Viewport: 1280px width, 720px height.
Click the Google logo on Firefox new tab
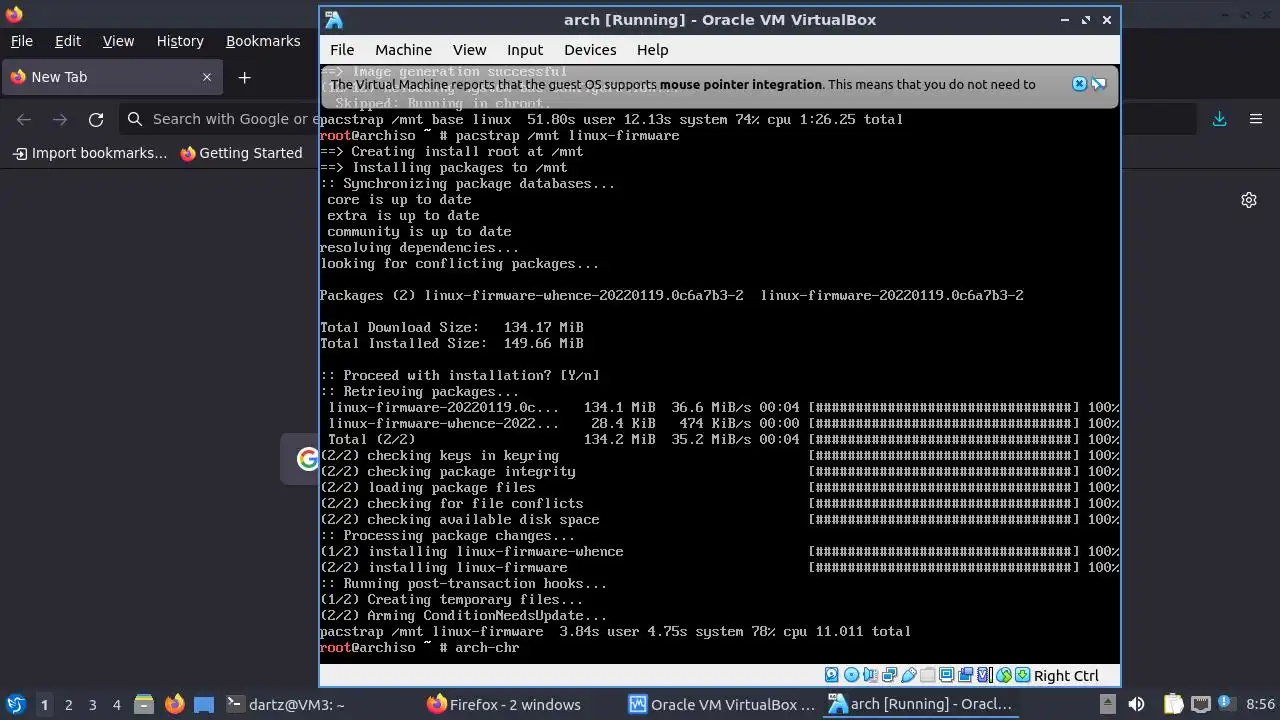(x=307, y=459)
